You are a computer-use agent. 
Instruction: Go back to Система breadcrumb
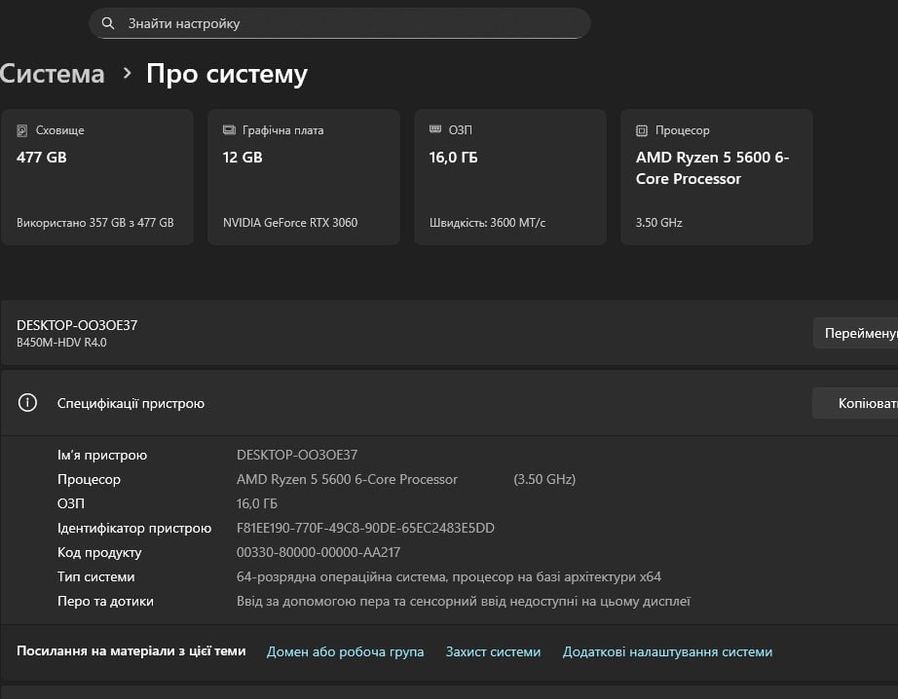pos(52,74)
